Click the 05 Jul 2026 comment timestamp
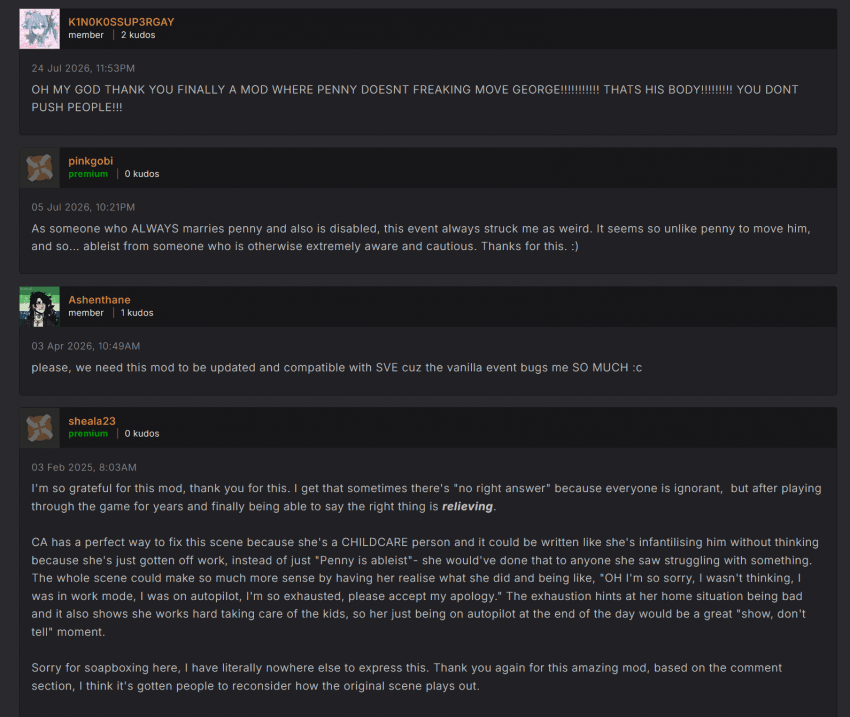 [x=83, y=207]
